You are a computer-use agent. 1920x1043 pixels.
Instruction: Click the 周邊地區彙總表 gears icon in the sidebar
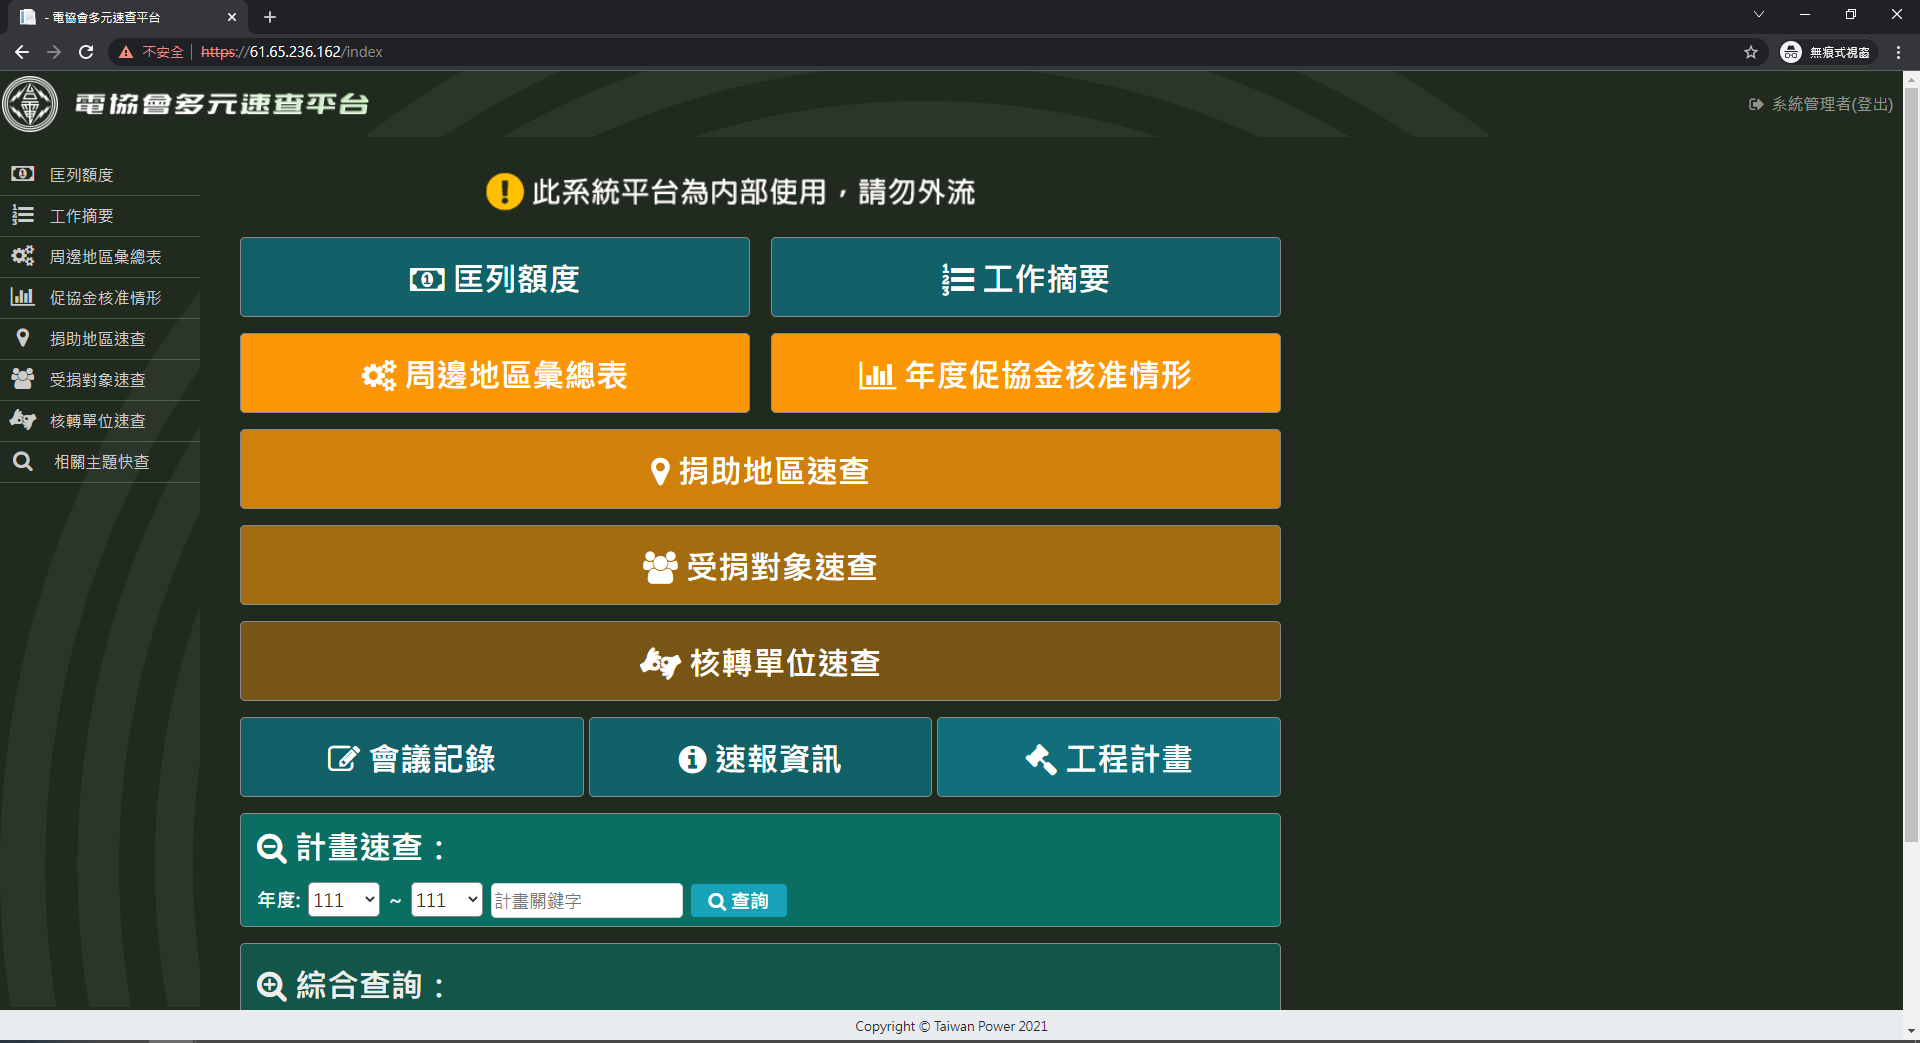pyautogui.click(x=23, y=256)
